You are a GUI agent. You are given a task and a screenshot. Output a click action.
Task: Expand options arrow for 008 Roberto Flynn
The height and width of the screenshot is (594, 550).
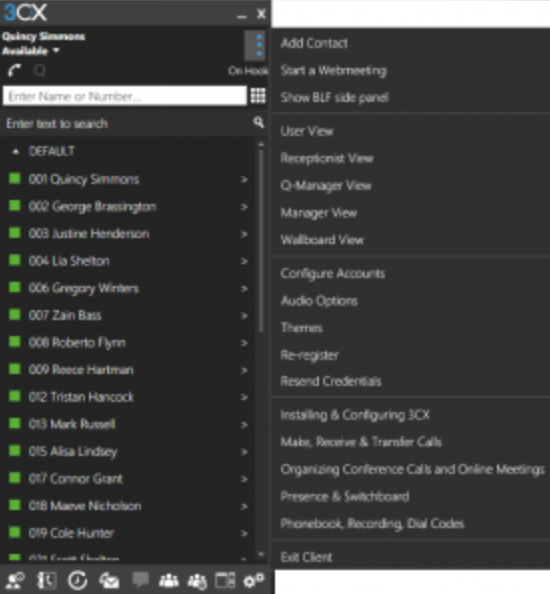(244, 343)
